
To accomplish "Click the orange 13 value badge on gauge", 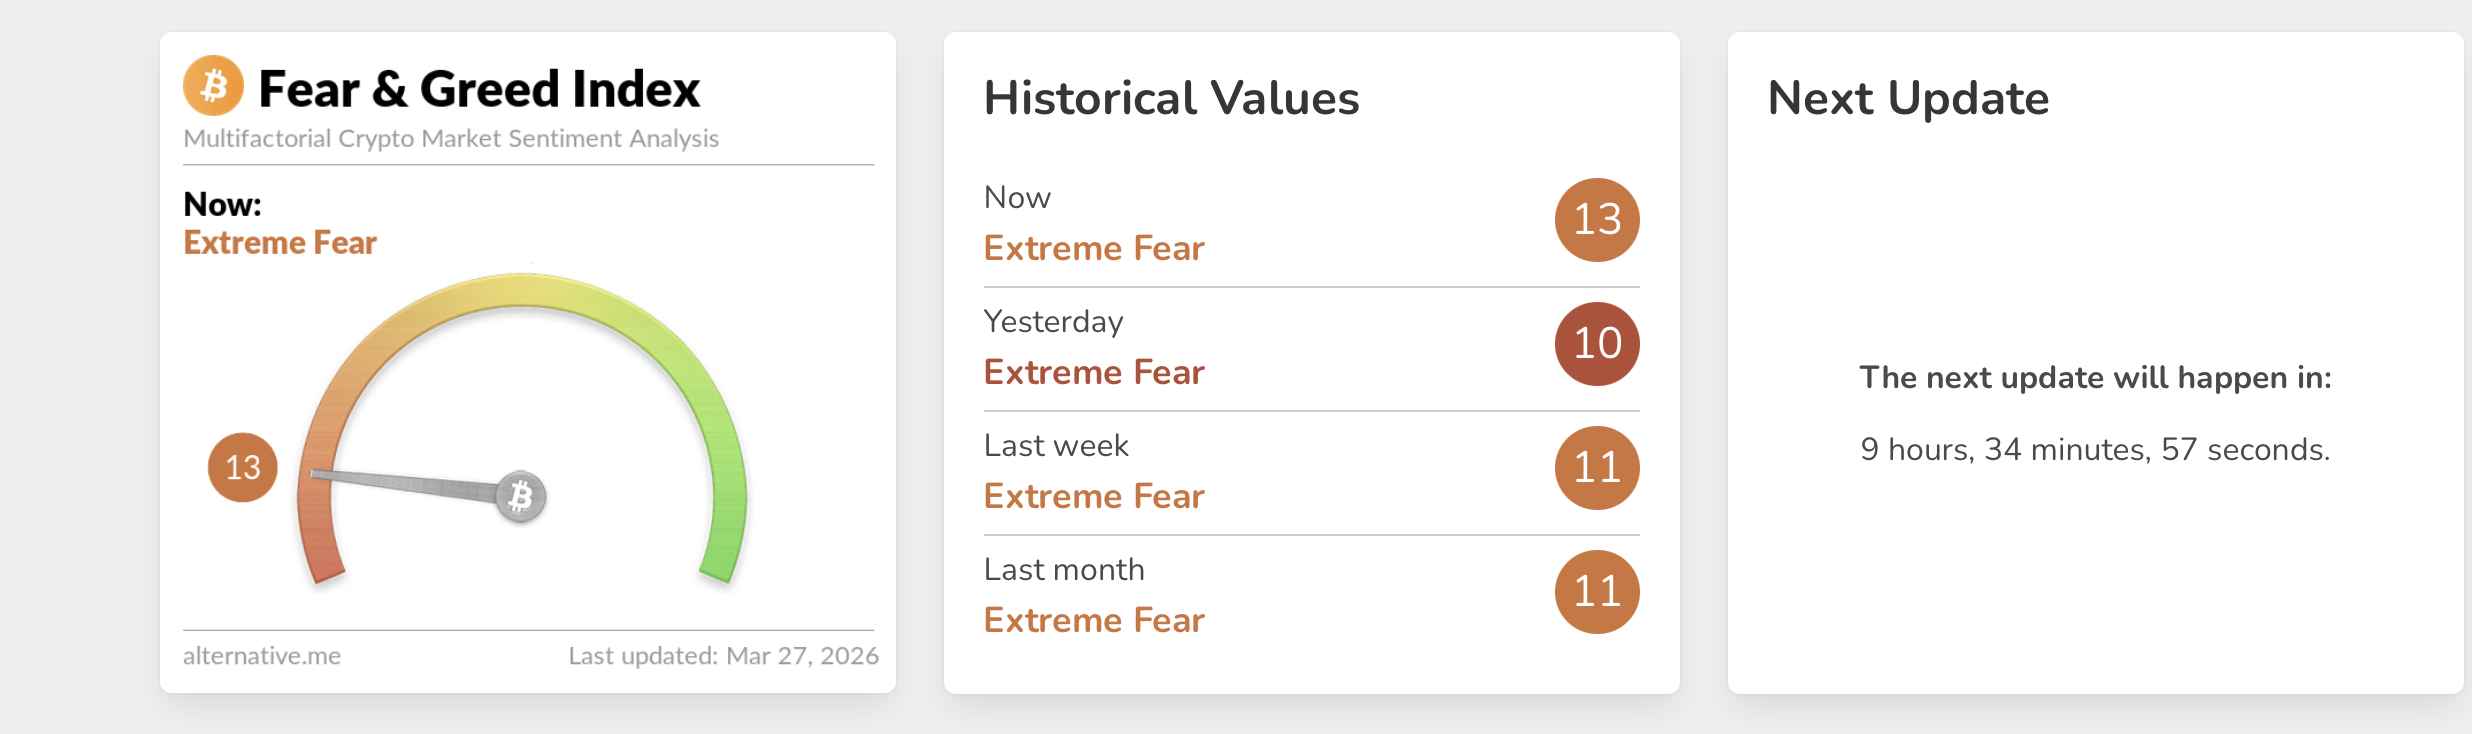I will click(243, 467).
